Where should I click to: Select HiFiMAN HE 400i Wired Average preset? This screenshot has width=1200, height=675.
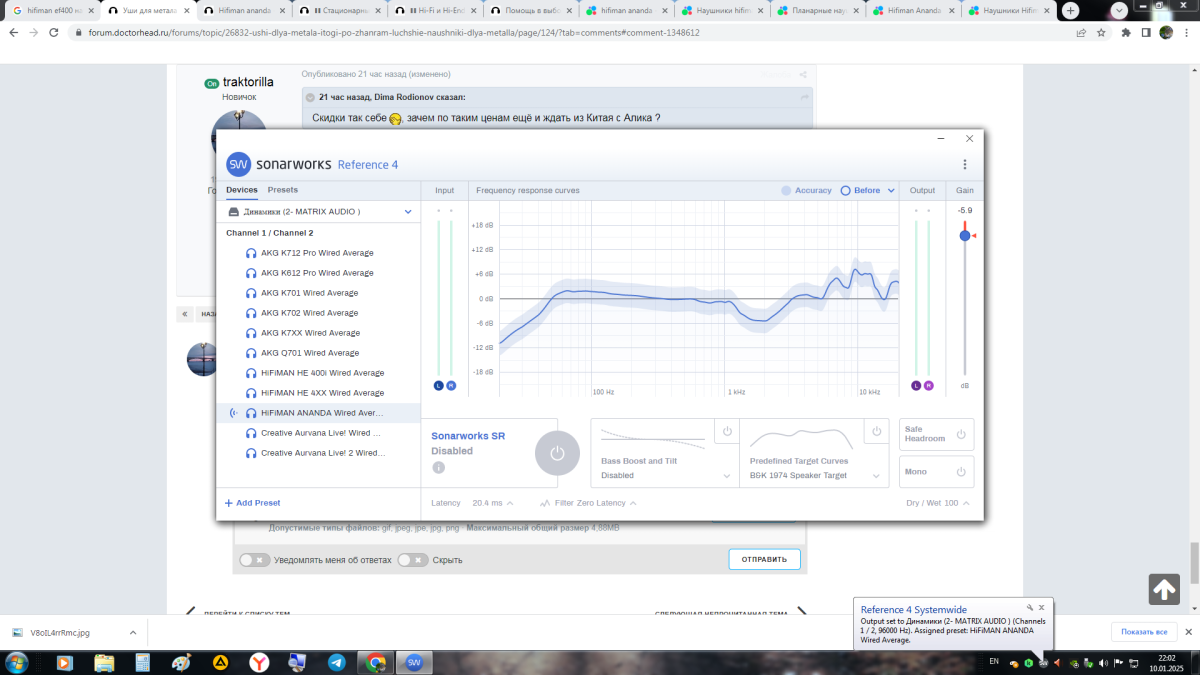pyautogui.click(x=315, y=373)
